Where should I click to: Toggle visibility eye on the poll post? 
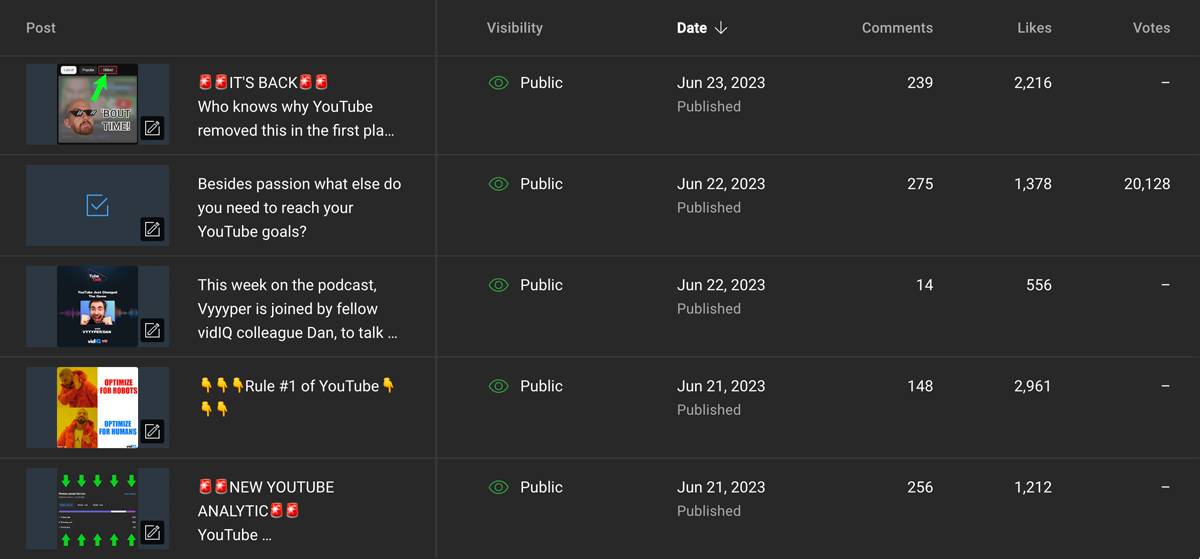[498, 184]
